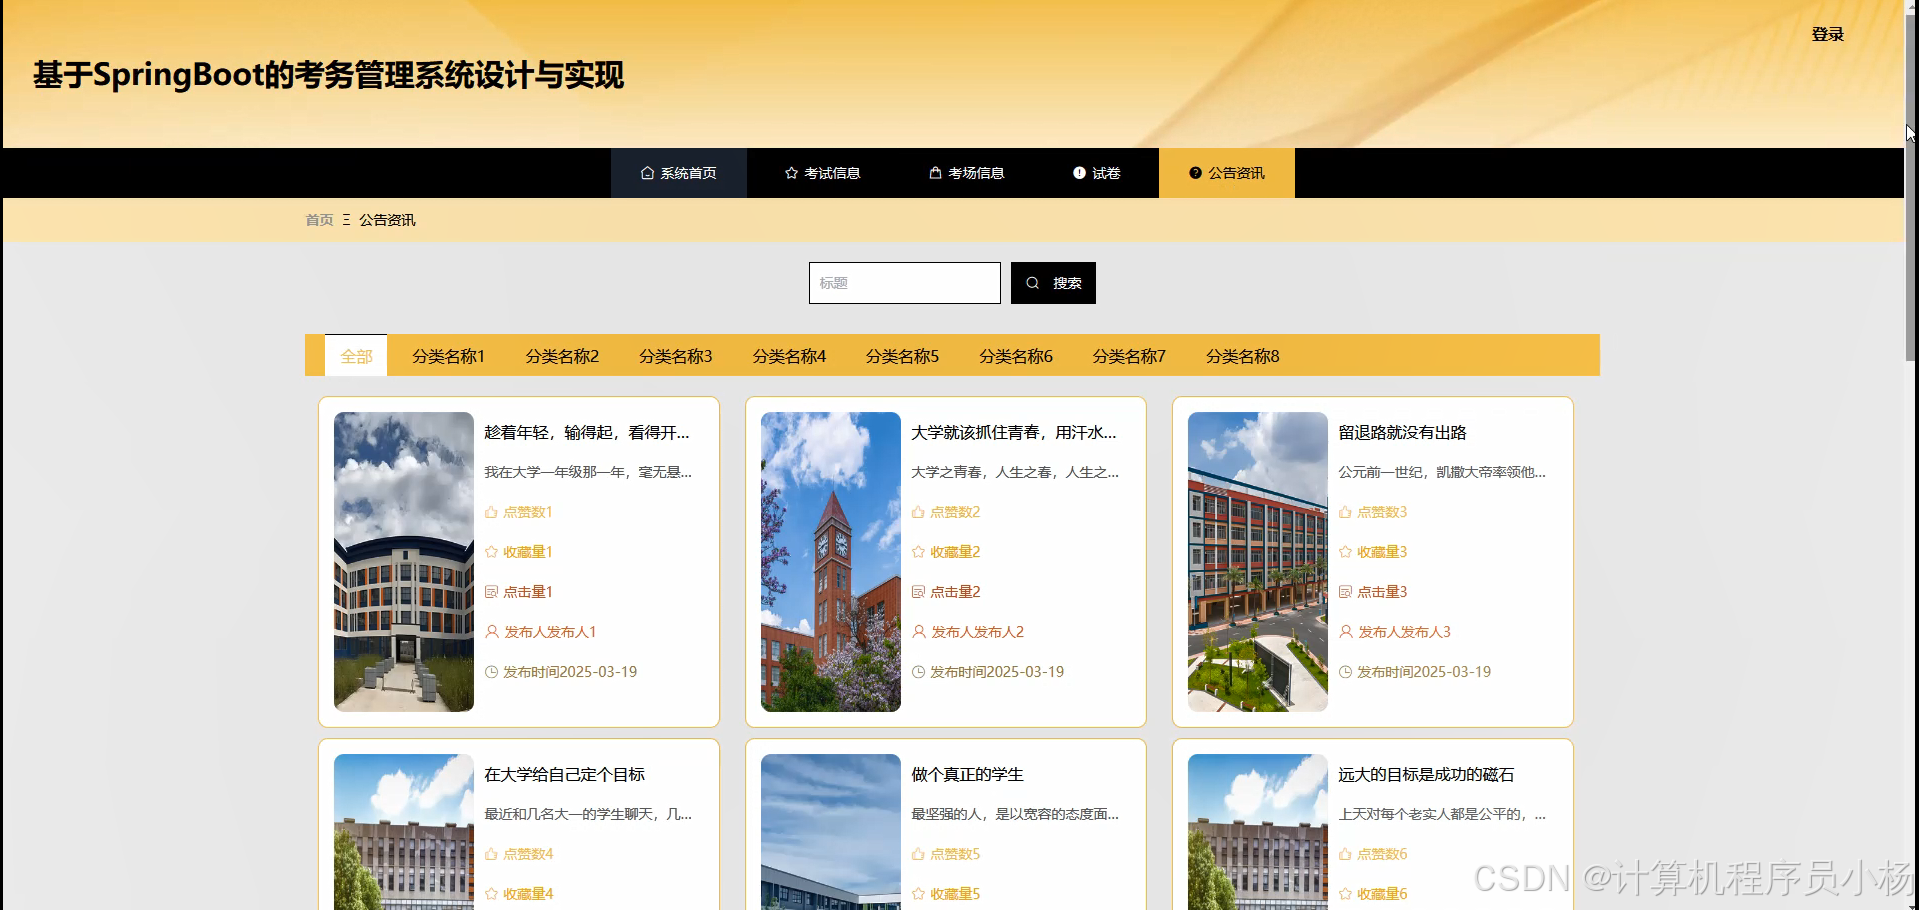This screenshot has height=910, width=1919.
Task: Click thumbs-up icon next to 点赞数1
Action: tap(491, 512)
